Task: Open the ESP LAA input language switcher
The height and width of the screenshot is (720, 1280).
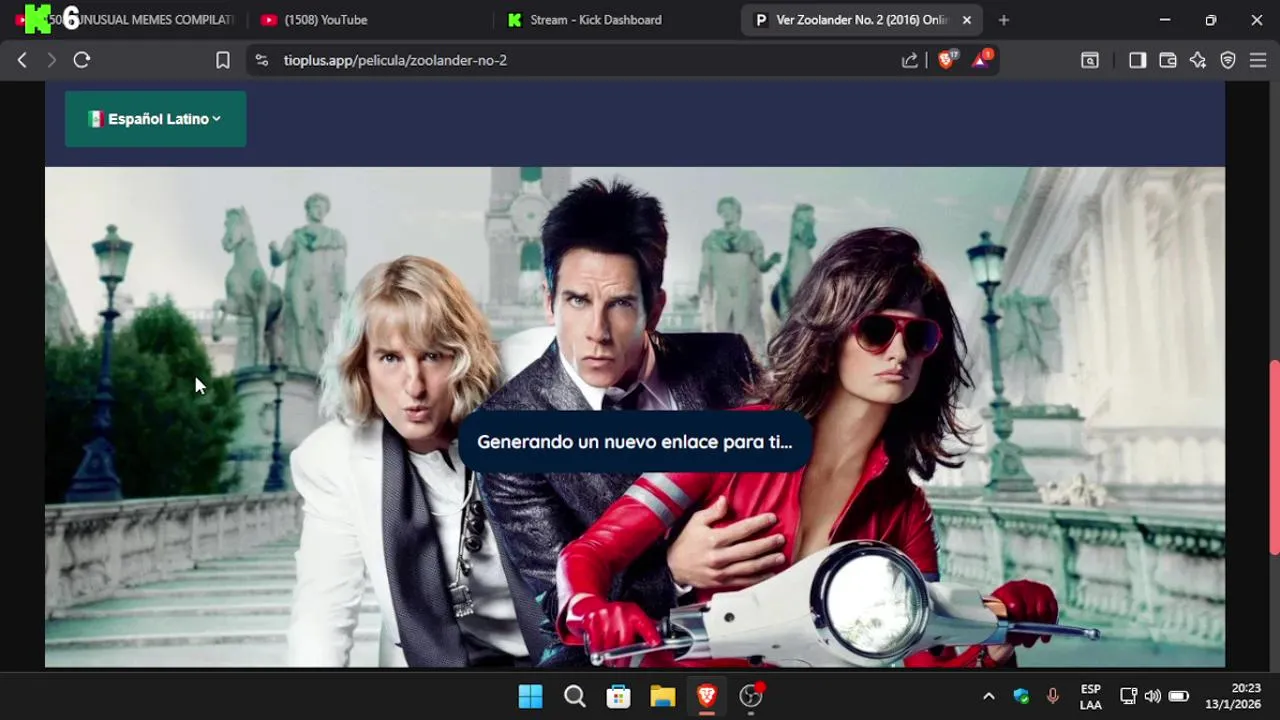Action: pyautogui.click(x=1091, y=696)
